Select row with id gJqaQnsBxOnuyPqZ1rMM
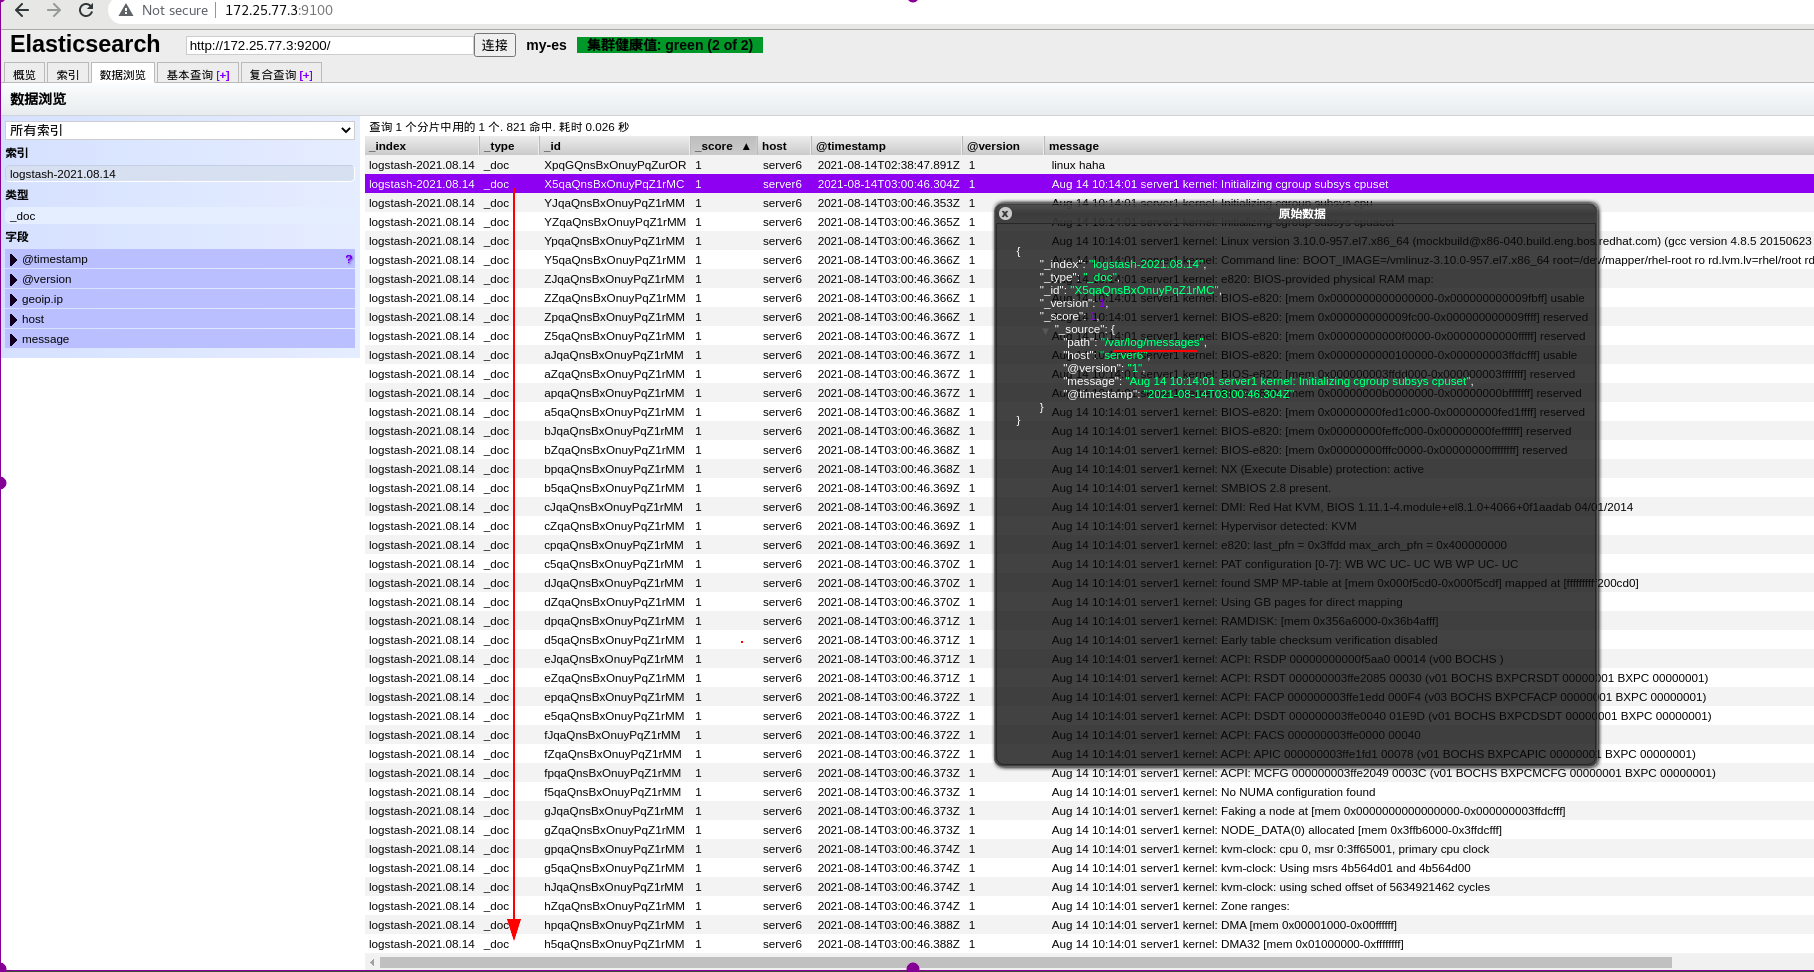The width and height of the screenshot is (1814, 972). pos(1089,811)
